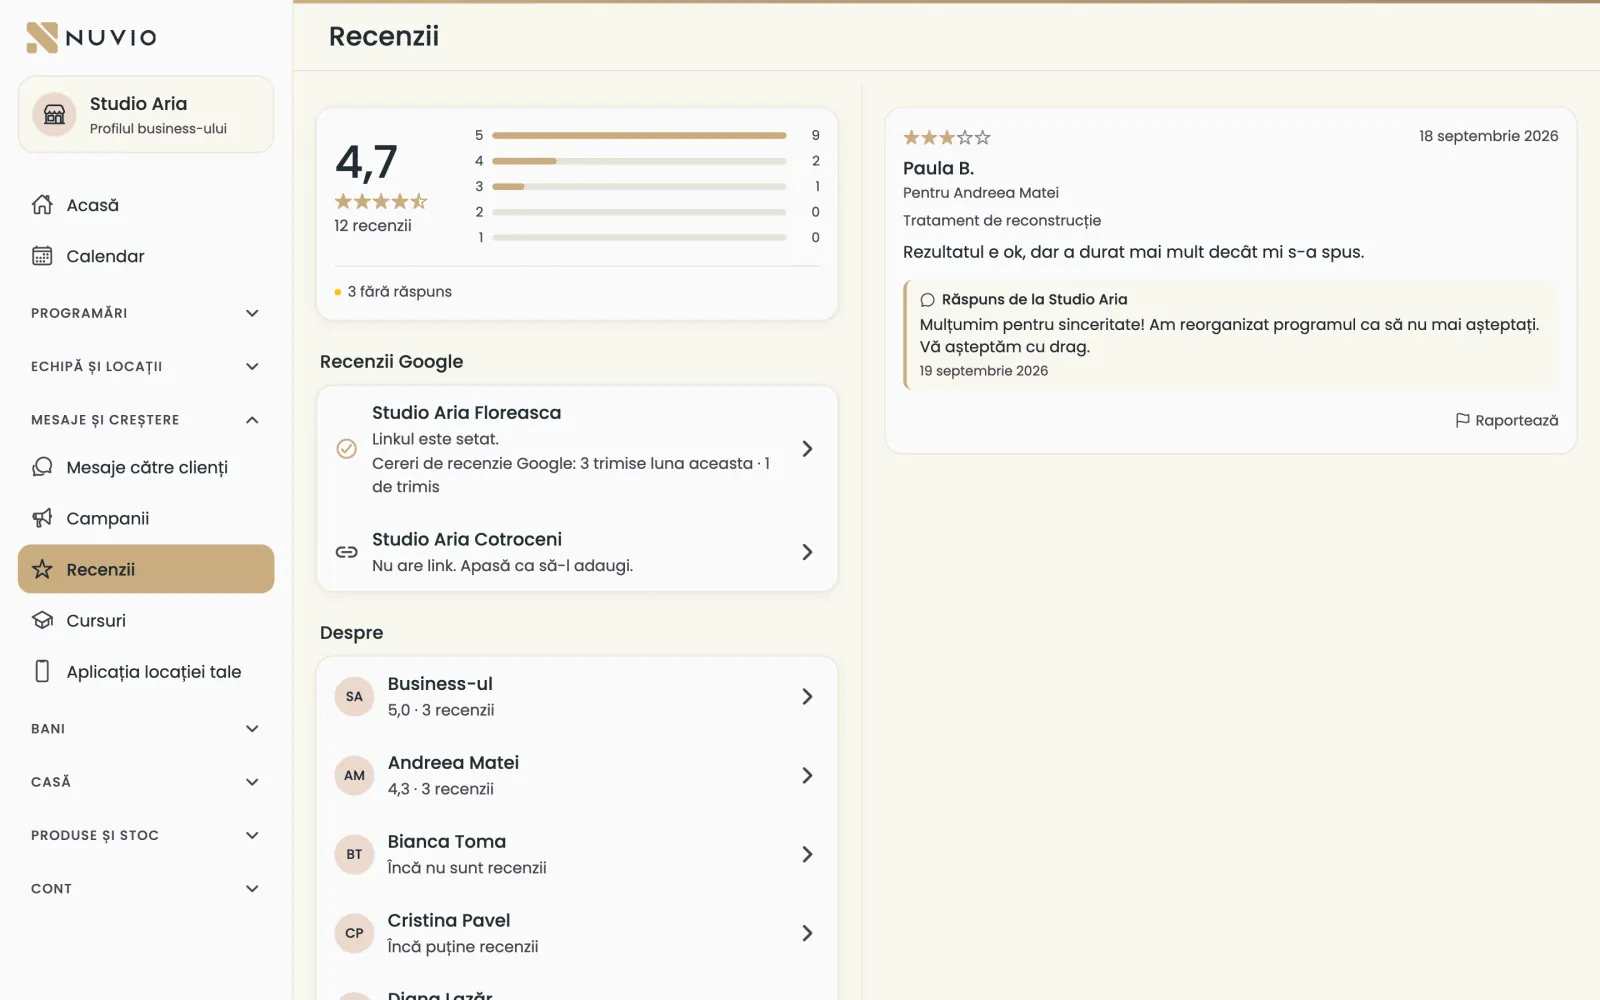Click the flag icon next to Raportează

click(1462, 420)
